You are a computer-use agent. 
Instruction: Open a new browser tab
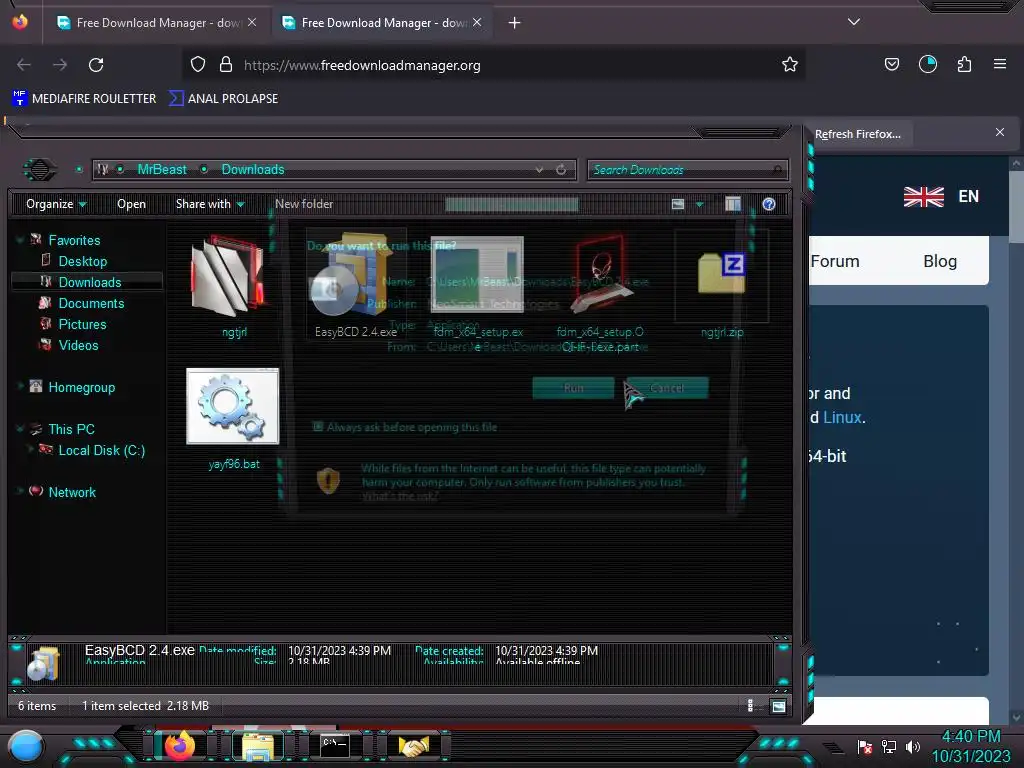pyautogui.click(x=515, y=23)
